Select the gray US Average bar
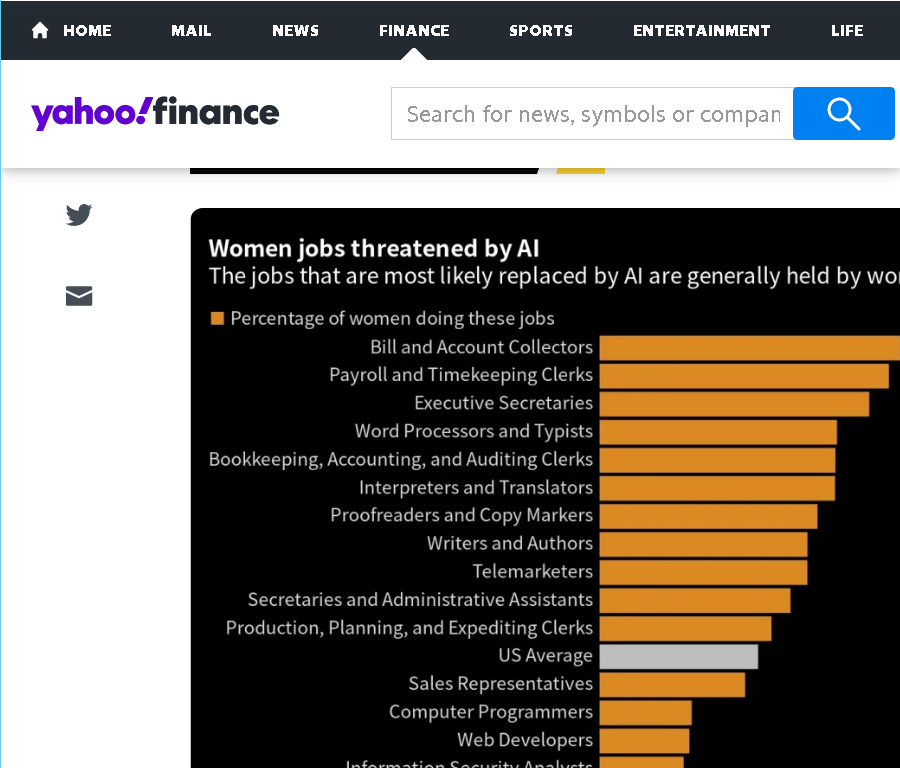This screenshot has height=768, width=900. coord(678,657)
